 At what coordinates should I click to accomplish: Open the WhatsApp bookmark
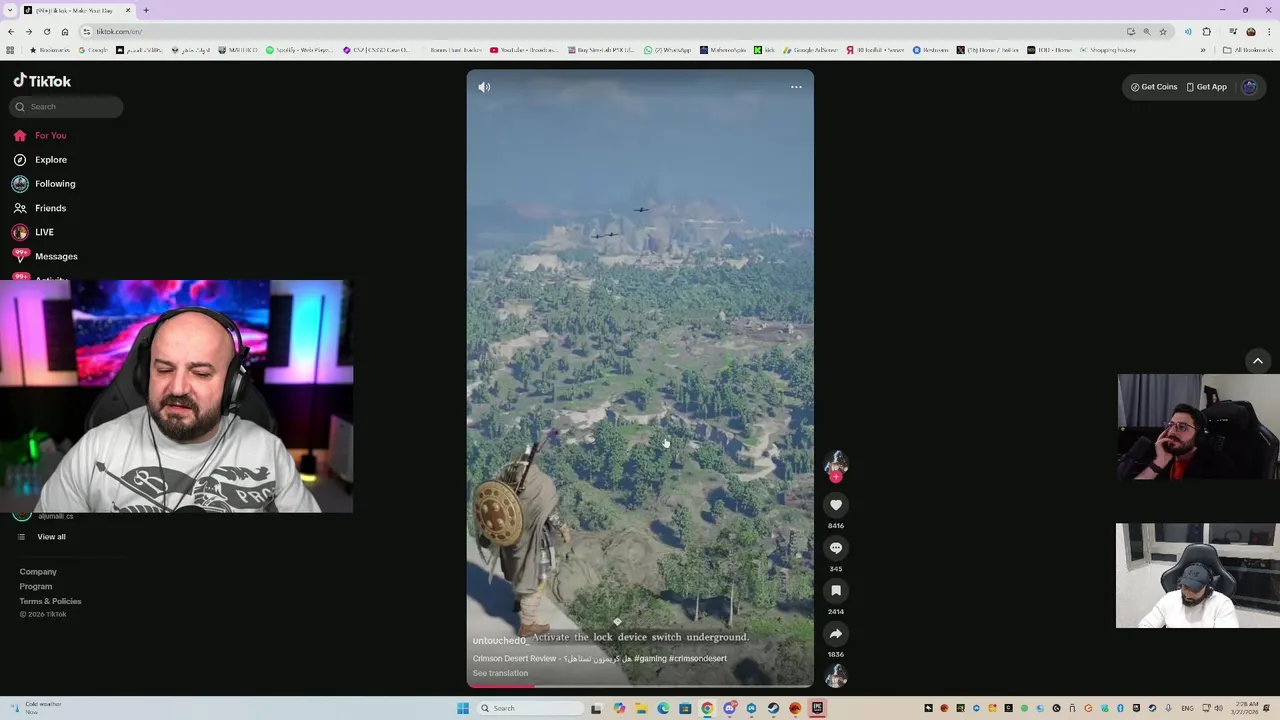pos(667,50)
